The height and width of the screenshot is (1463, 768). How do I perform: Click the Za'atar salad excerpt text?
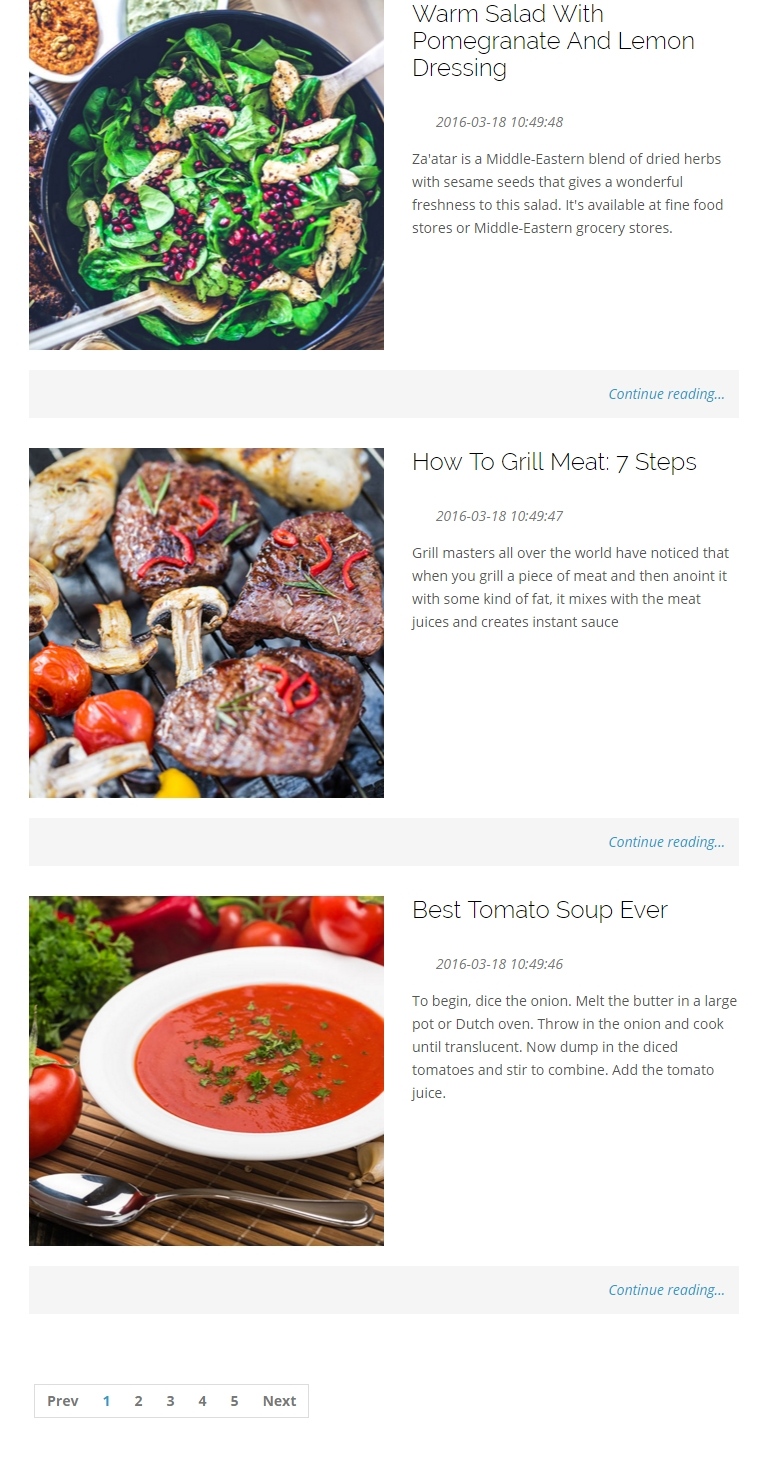point(567,193)
